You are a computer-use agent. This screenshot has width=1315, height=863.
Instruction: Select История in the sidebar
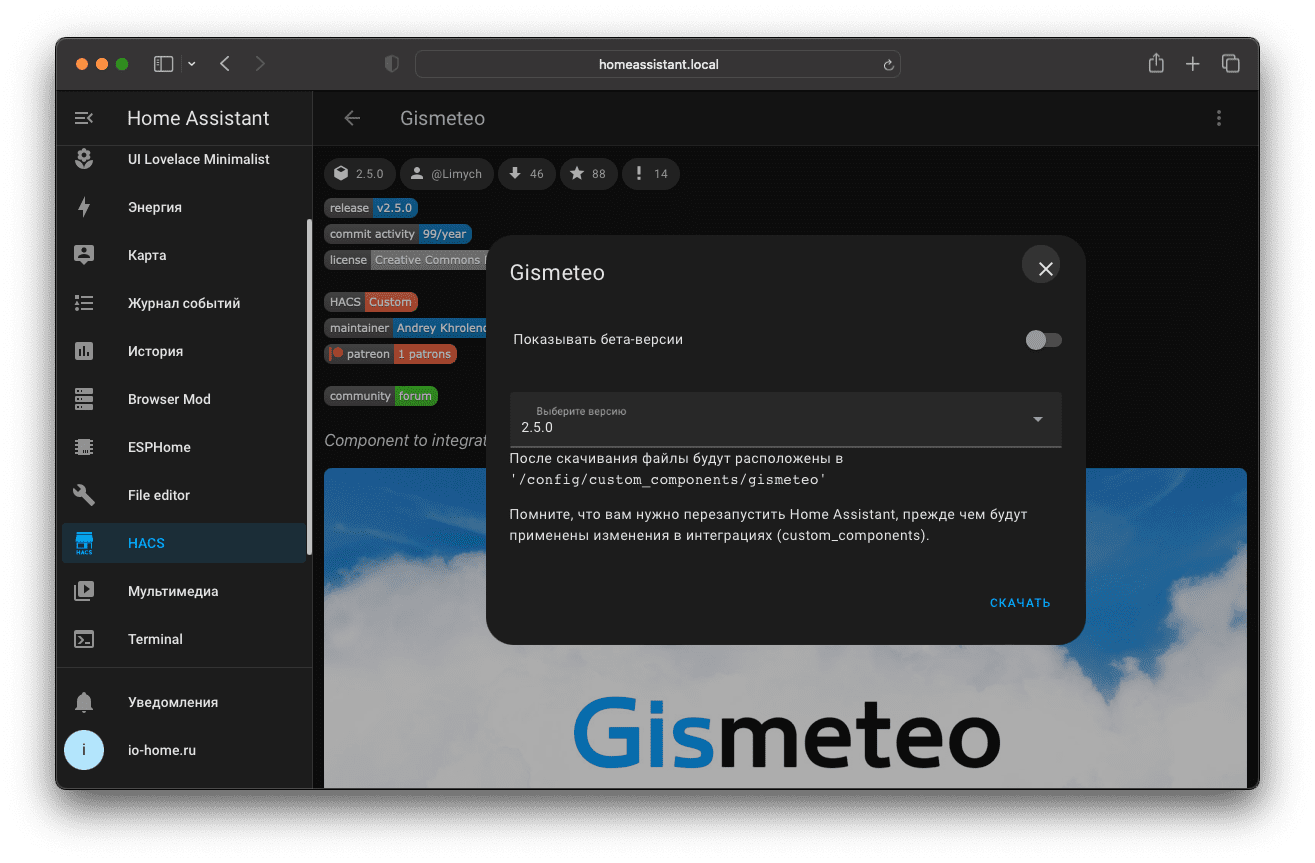[184, 351]
